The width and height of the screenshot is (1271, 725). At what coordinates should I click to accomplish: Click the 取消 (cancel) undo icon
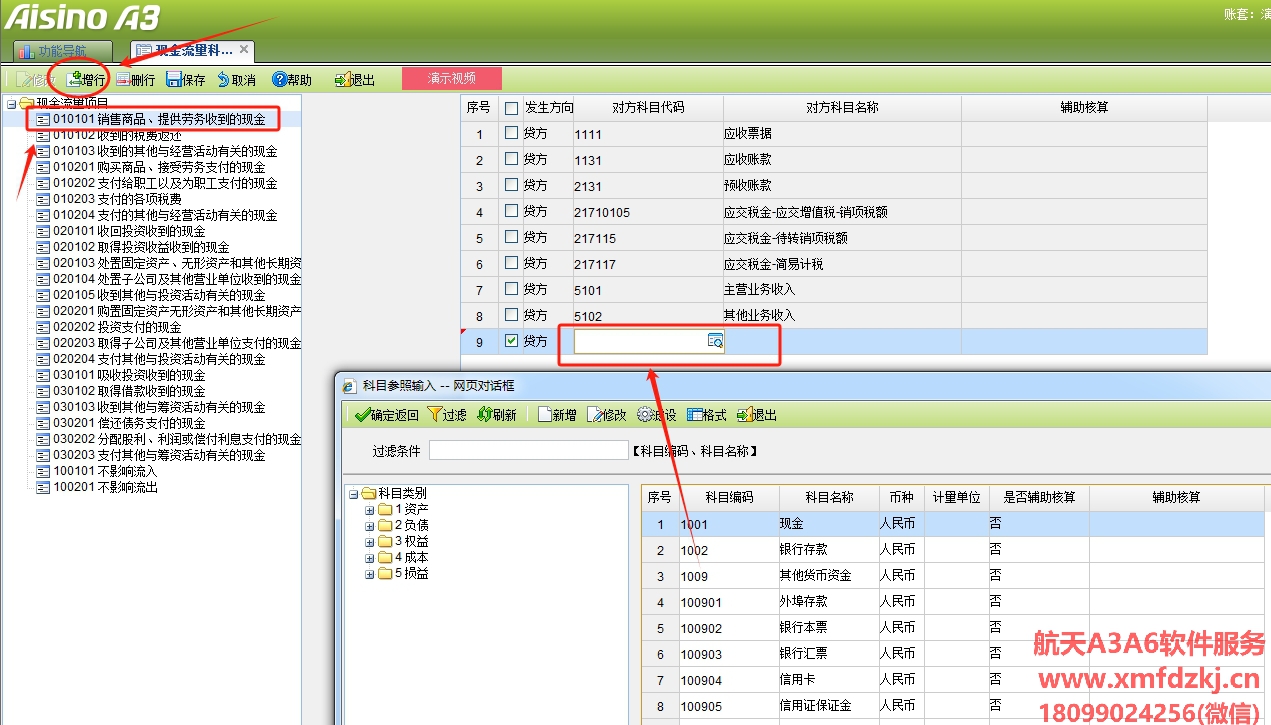[x=224, y=80]
